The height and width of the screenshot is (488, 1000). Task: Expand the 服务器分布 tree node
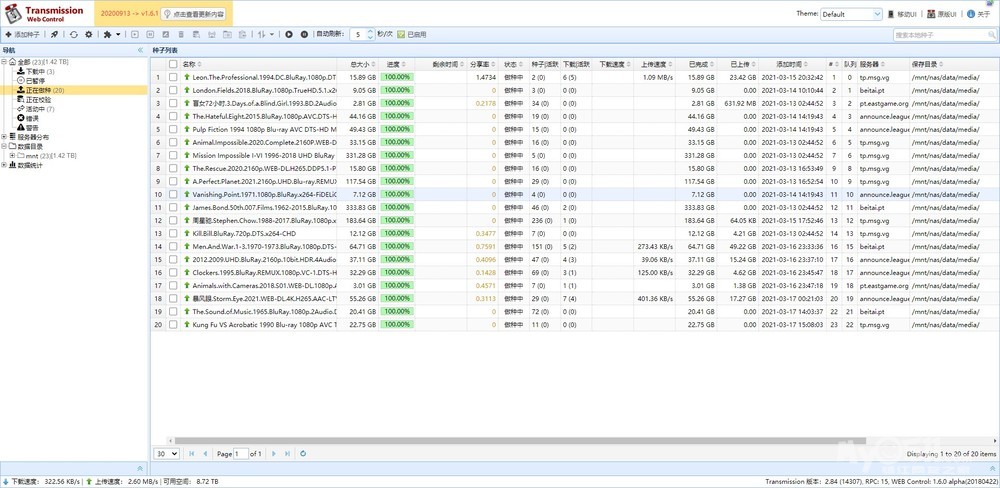(x=4, y=137)
